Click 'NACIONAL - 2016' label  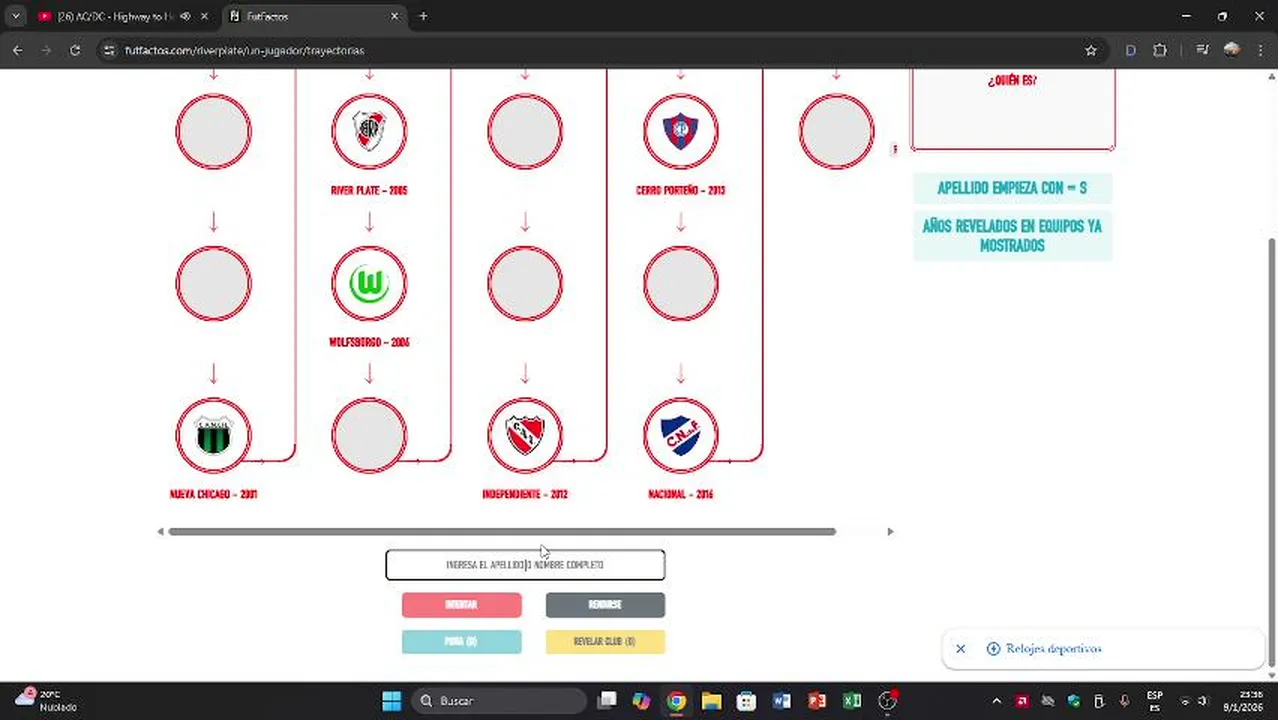tap(681, 494)
